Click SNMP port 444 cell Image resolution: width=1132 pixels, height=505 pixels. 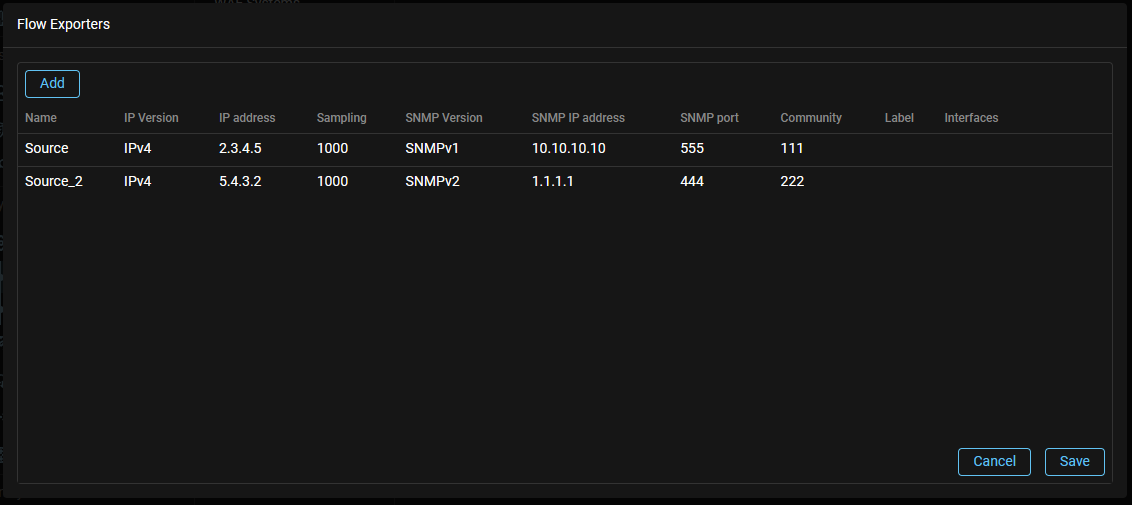(x=692, y=181)
